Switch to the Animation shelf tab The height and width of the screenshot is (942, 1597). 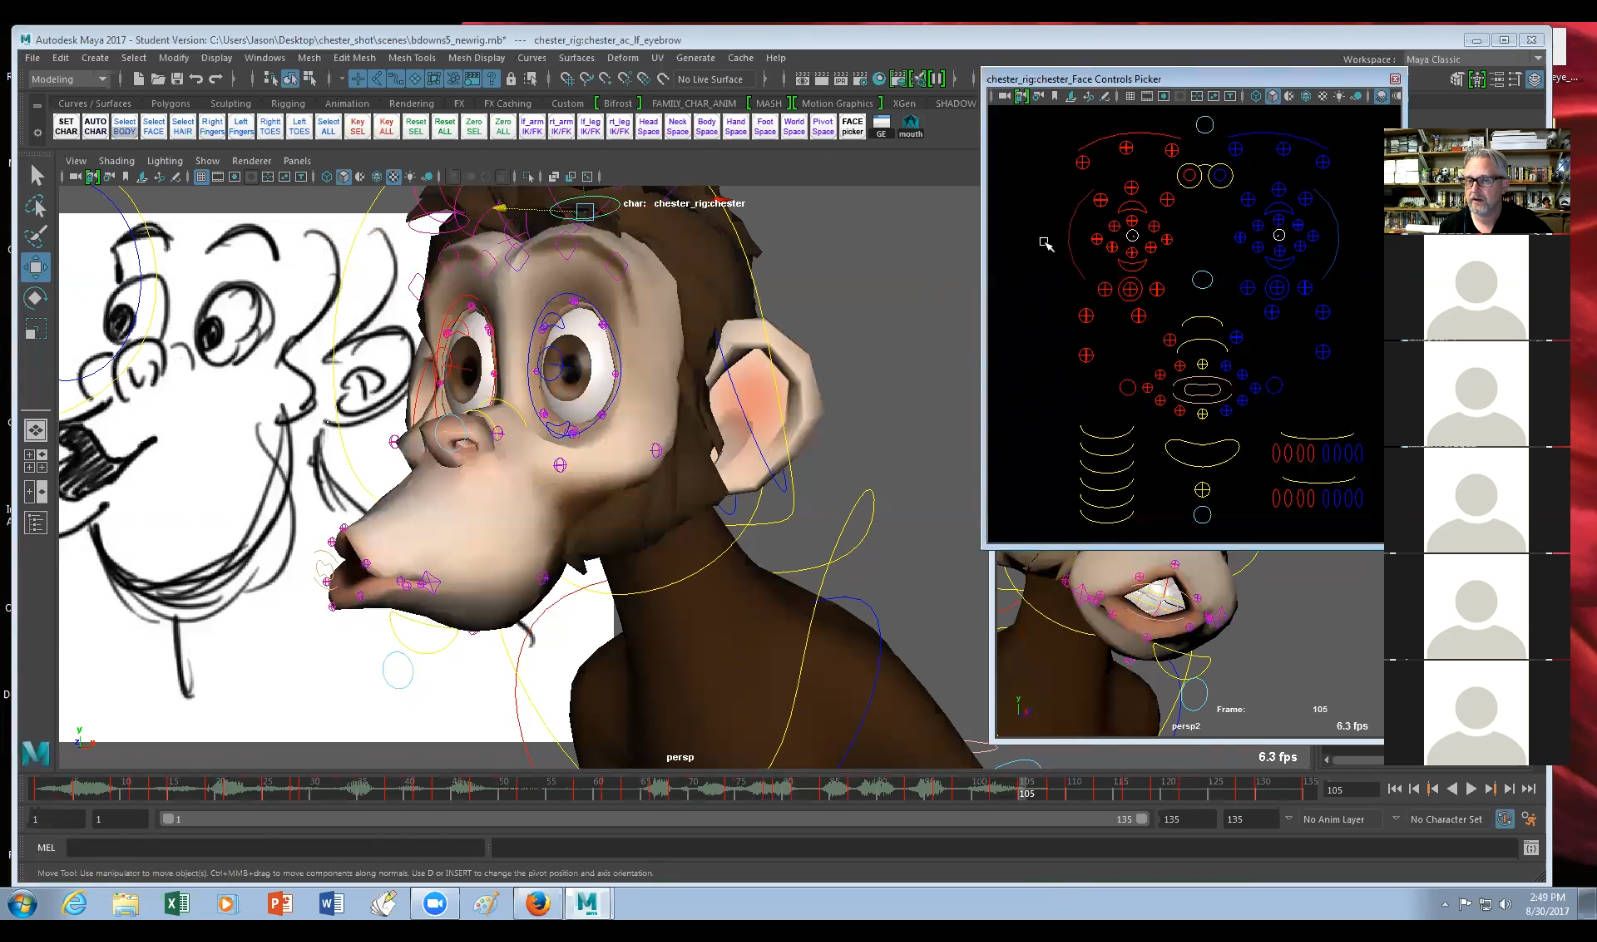point(347,104)
